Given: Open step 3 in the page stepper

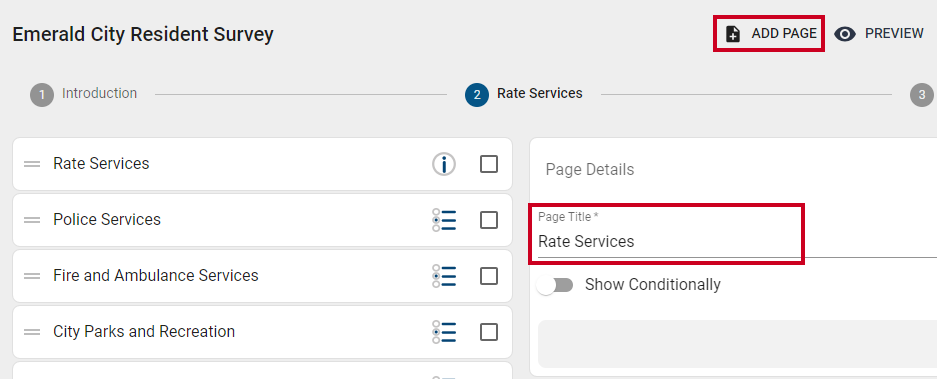Looking at the screenshot, I should (x=922, y=94).
